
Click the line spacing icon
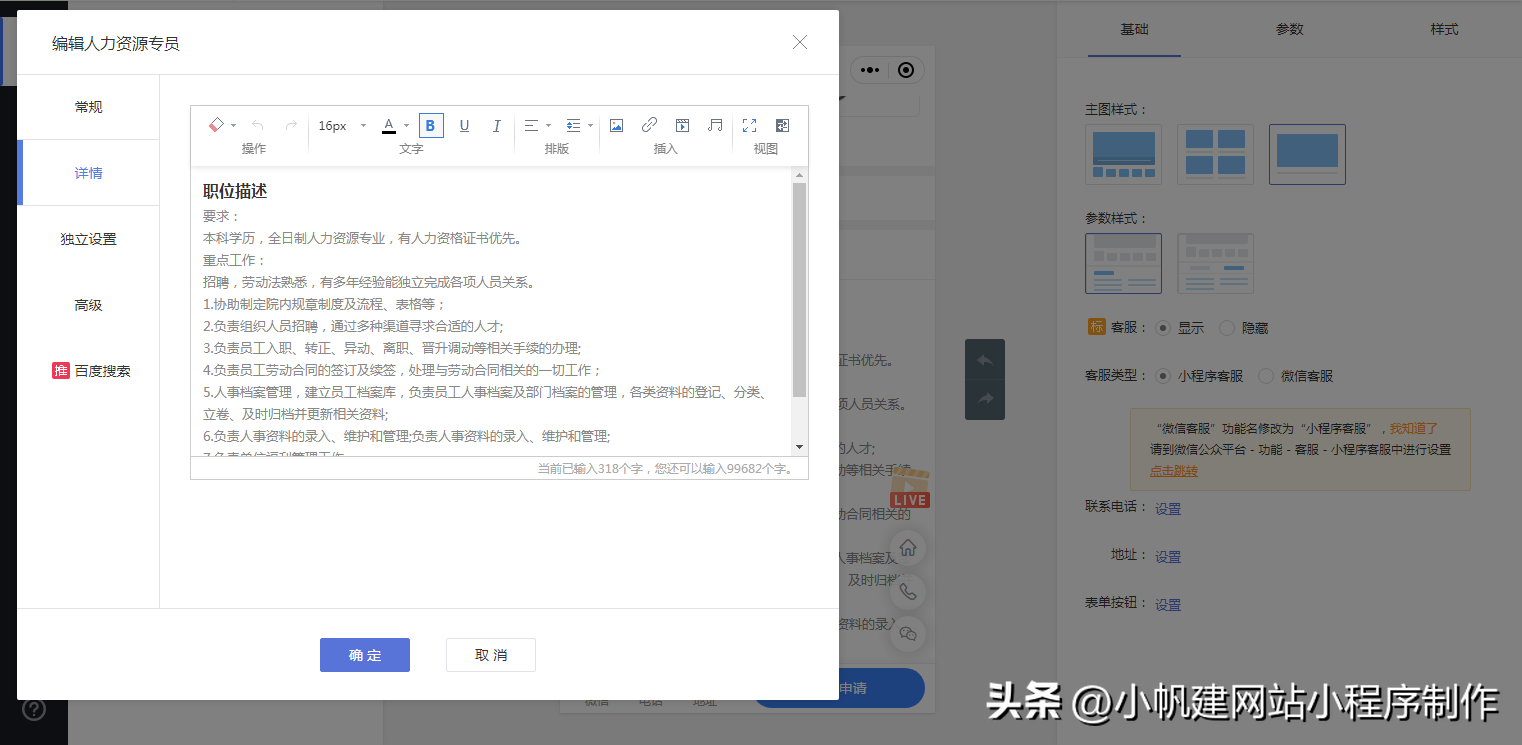(573, 125)
